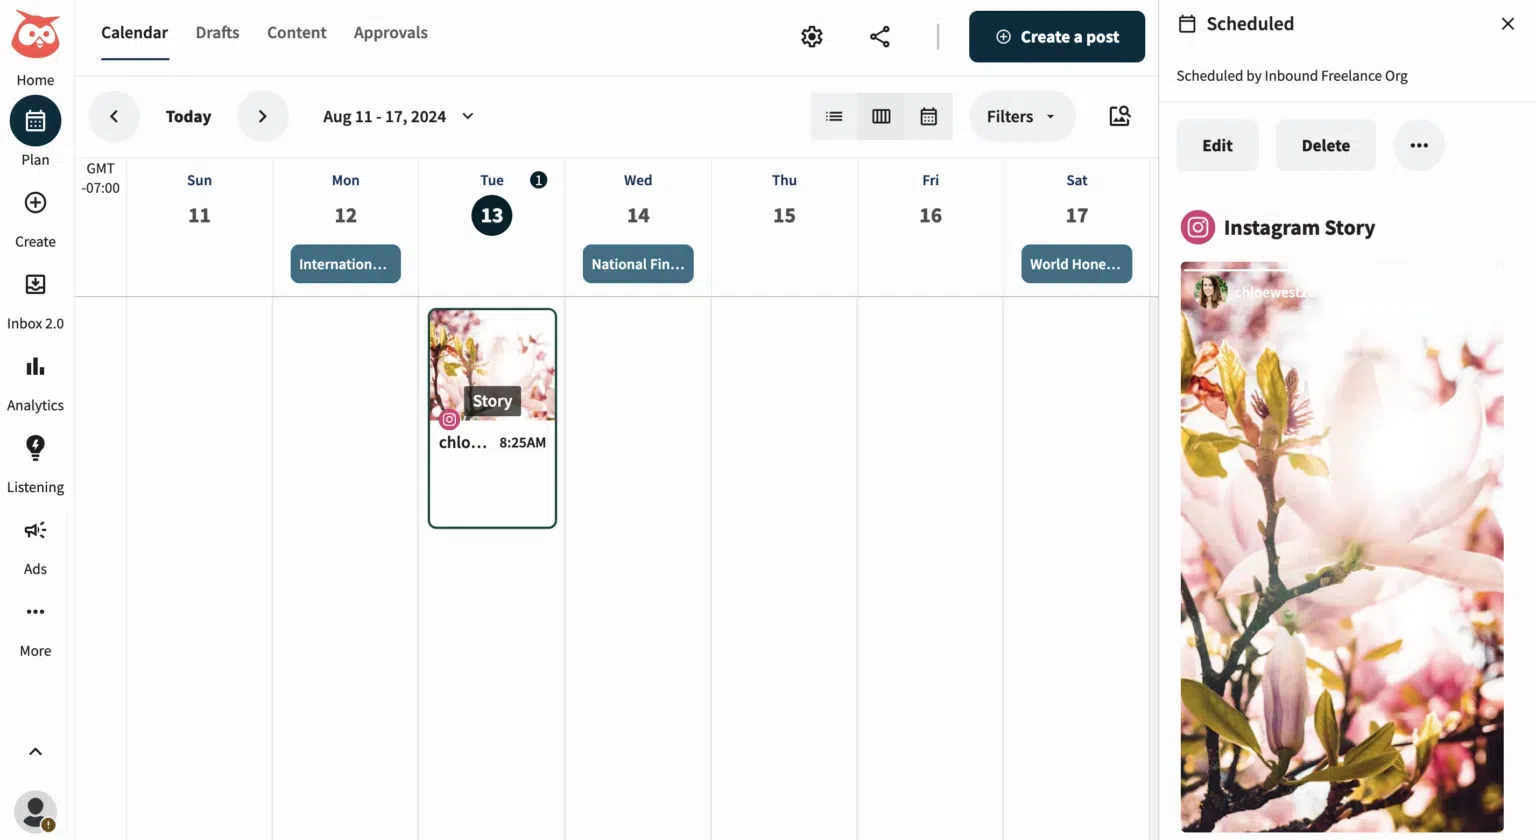
Task: Collapse the sidebar with the chevron
Action: coord(36,751)
